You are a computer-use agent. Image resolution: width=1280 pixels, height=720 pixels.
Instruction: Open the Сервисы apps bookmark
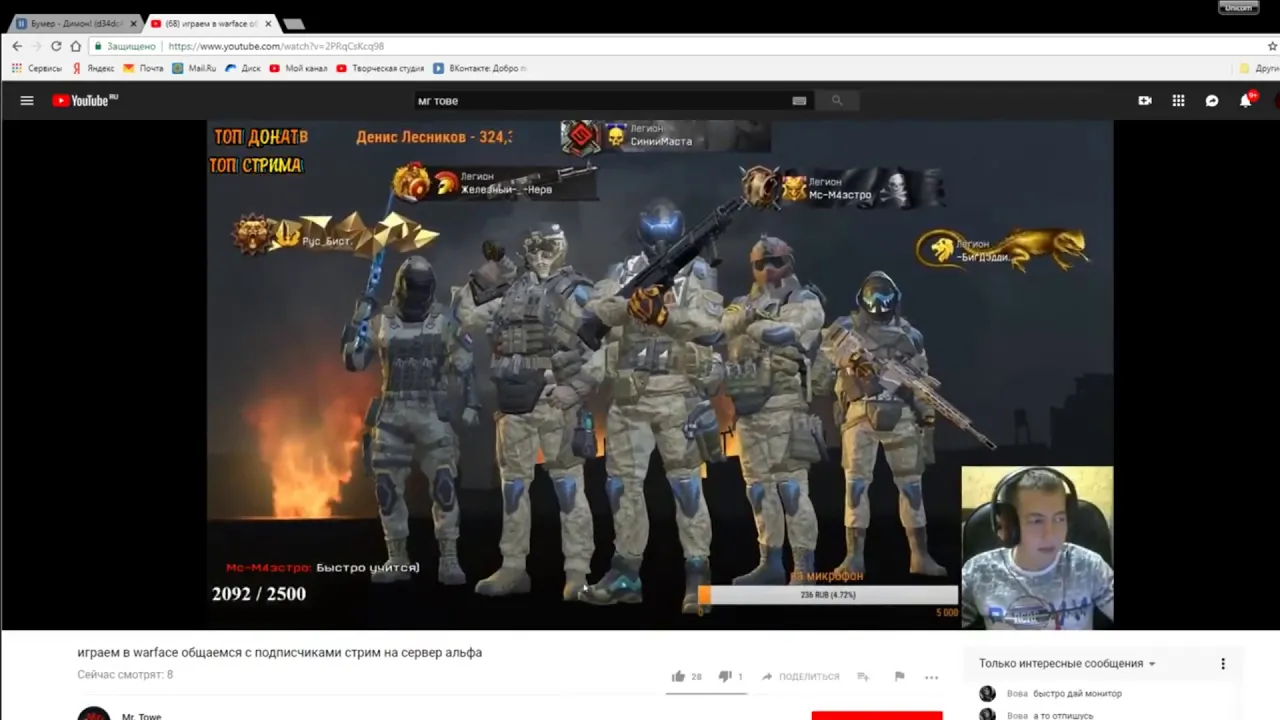click(37, 68)
